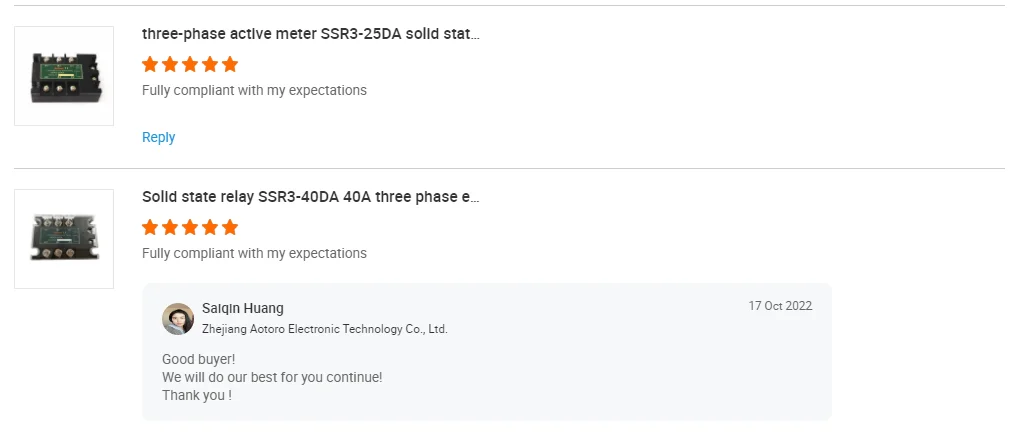Click the third star of the SSR3-25DA rating
This screenshot has width=1018, height=434.
click(190, 65)
